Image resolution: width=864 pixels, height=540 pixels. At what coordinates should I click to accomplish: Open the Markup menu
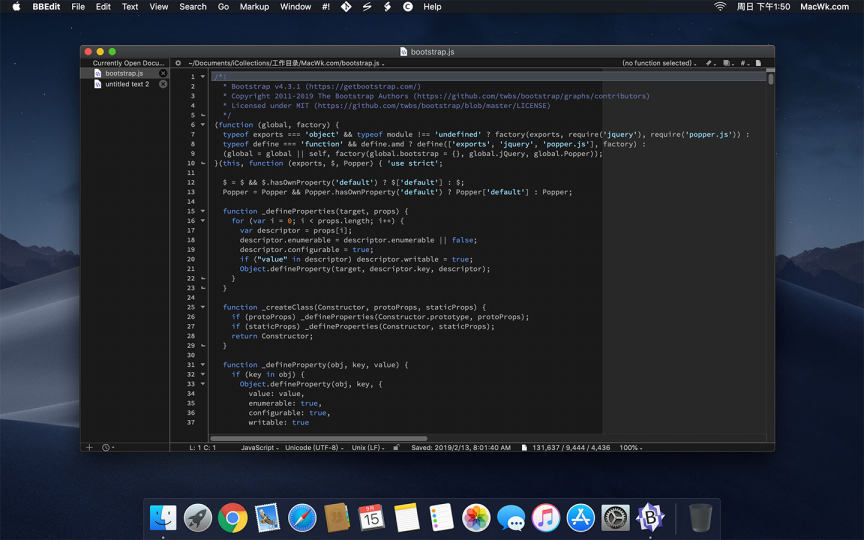254,6
